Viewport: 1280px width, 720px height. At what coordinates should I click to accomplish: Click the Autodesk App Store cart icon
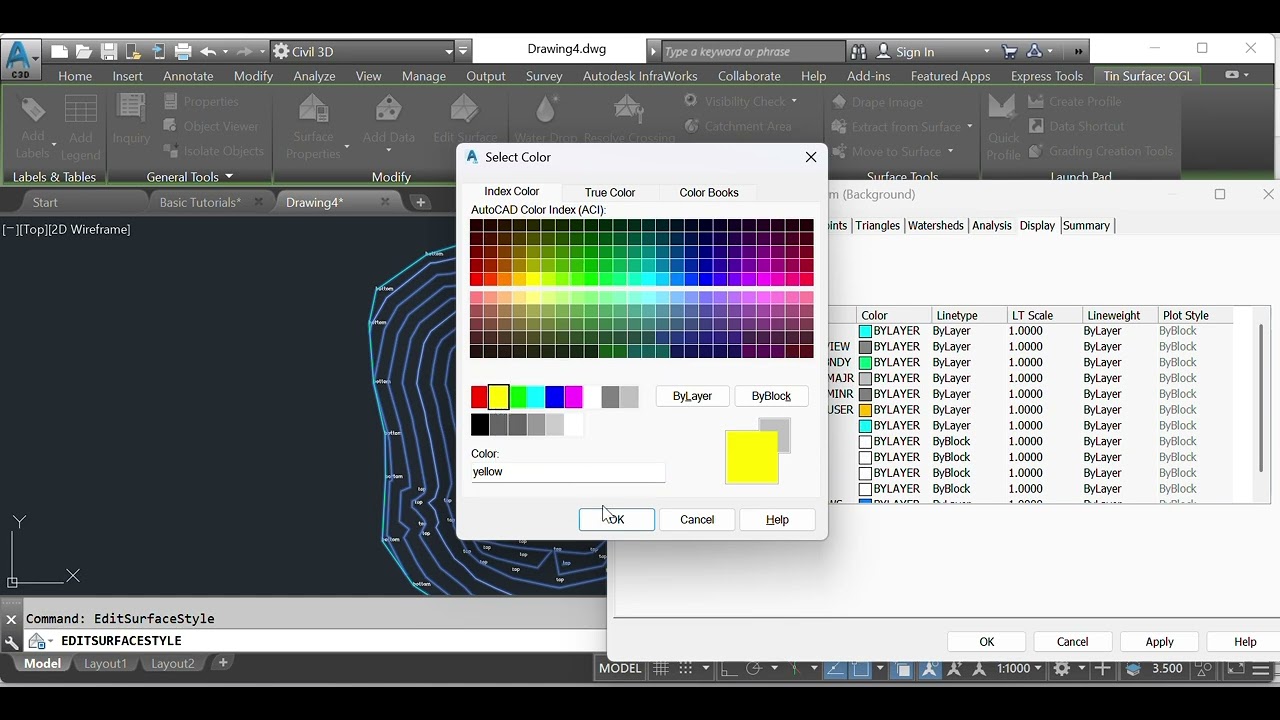click(x=1010, y=51)
